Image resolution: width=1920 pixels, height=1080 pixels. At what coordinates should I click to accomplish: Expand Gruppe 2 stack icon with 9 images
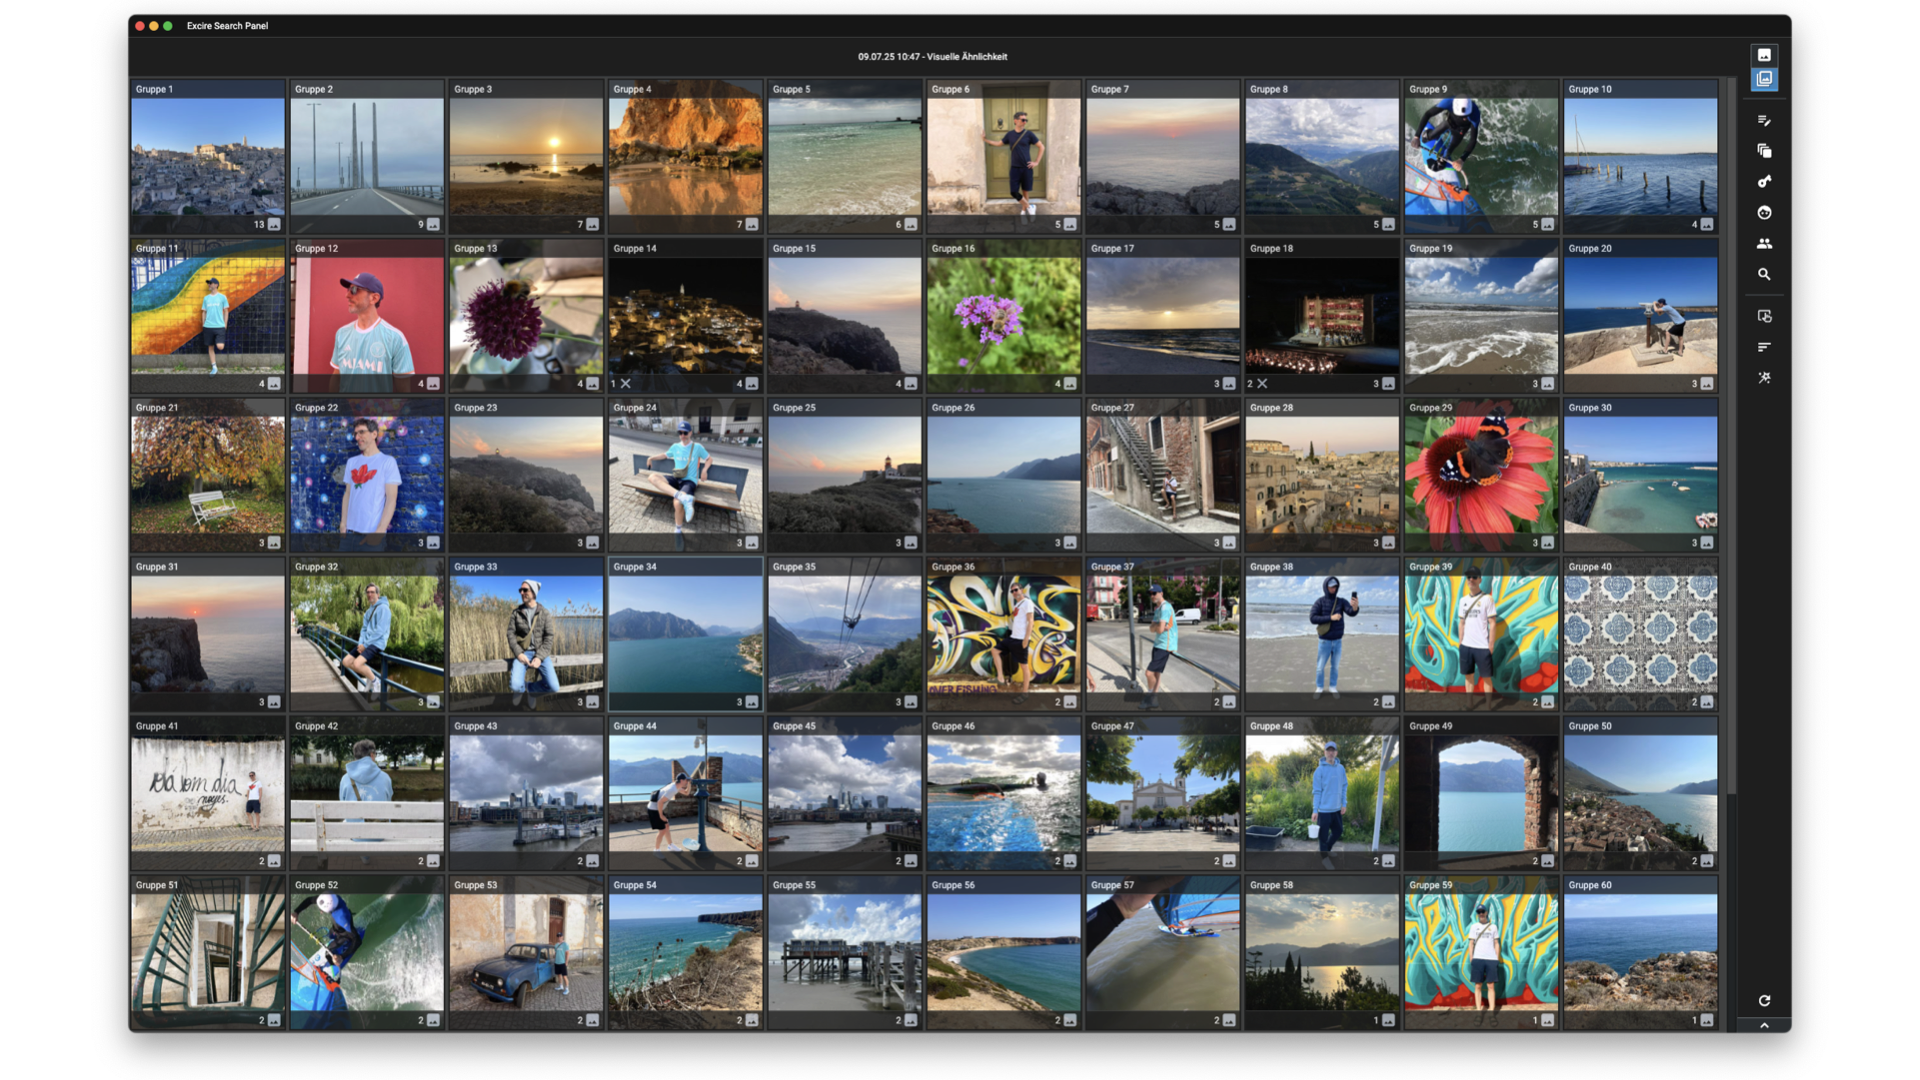[x=433, y=225]
